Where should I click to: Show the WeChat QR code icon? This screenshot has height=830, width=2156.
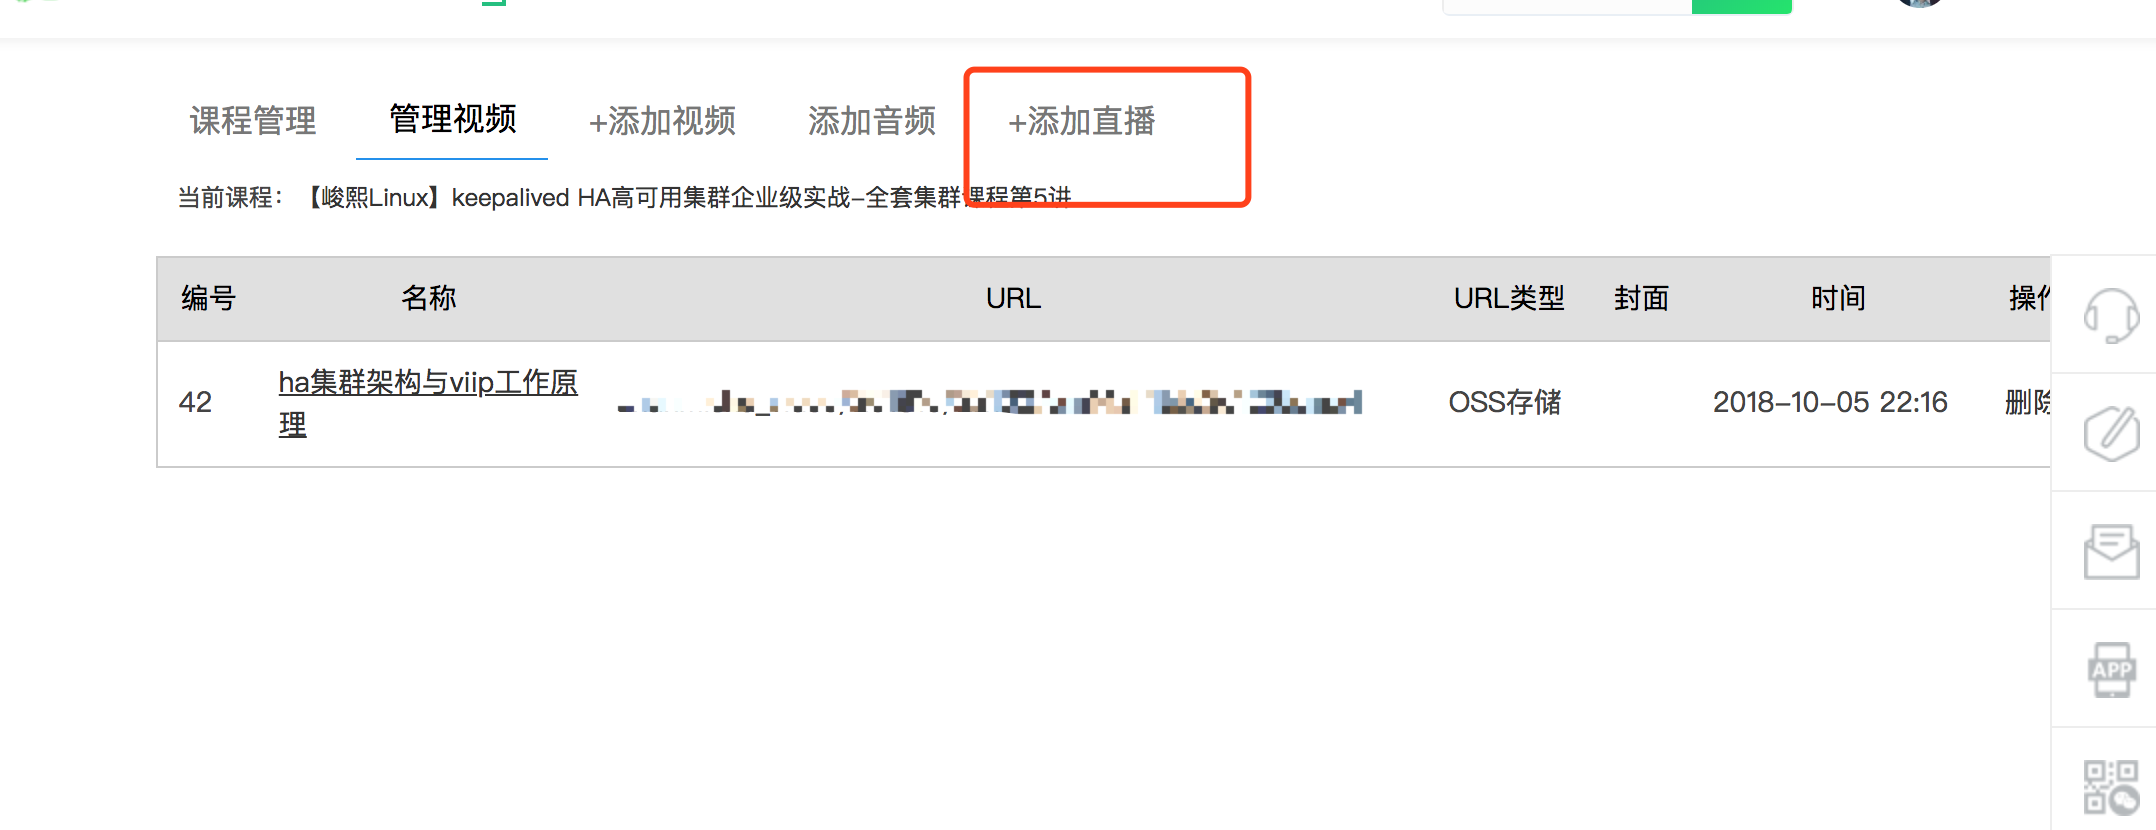coord(2111,787)
